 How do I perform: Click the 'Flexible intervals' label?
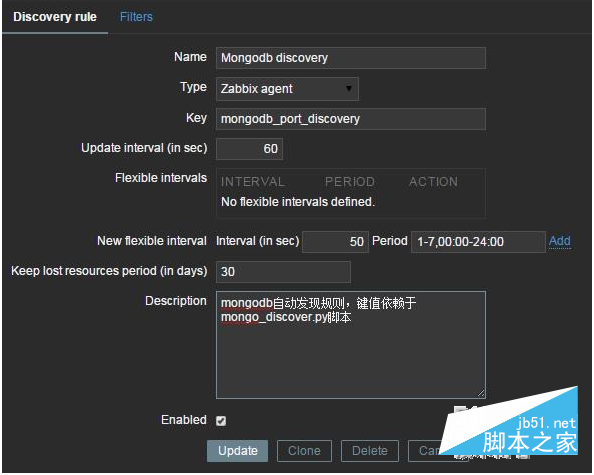click(161, 178)
